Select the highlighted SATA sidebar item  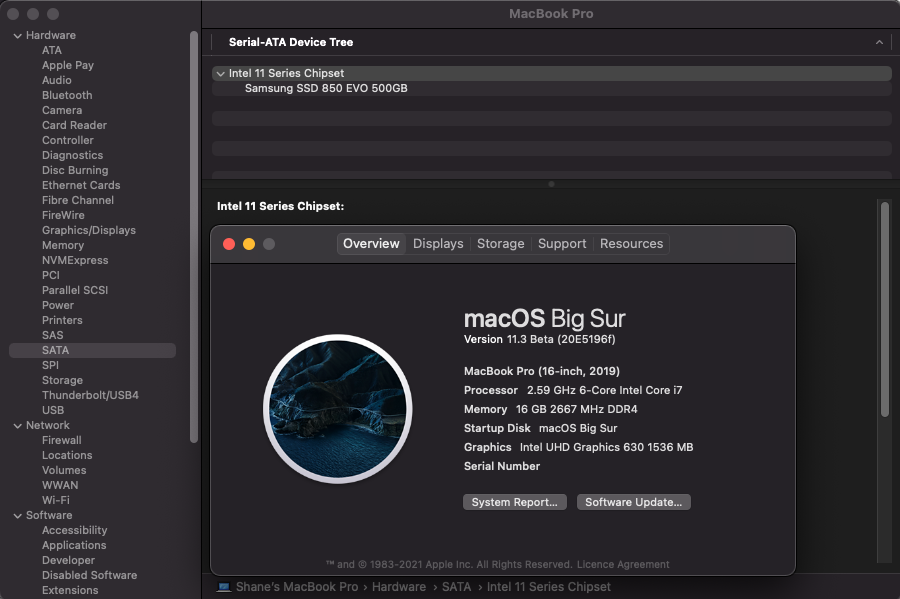(x=92, y=351)
